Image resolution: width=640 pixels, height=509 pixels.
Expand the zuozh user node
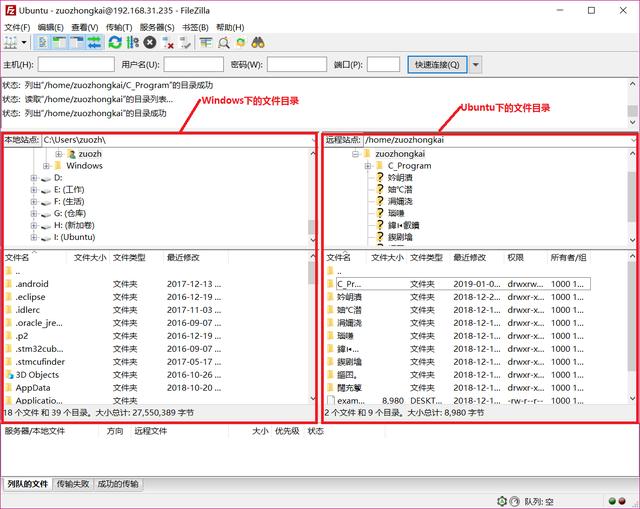pos(59,154)
